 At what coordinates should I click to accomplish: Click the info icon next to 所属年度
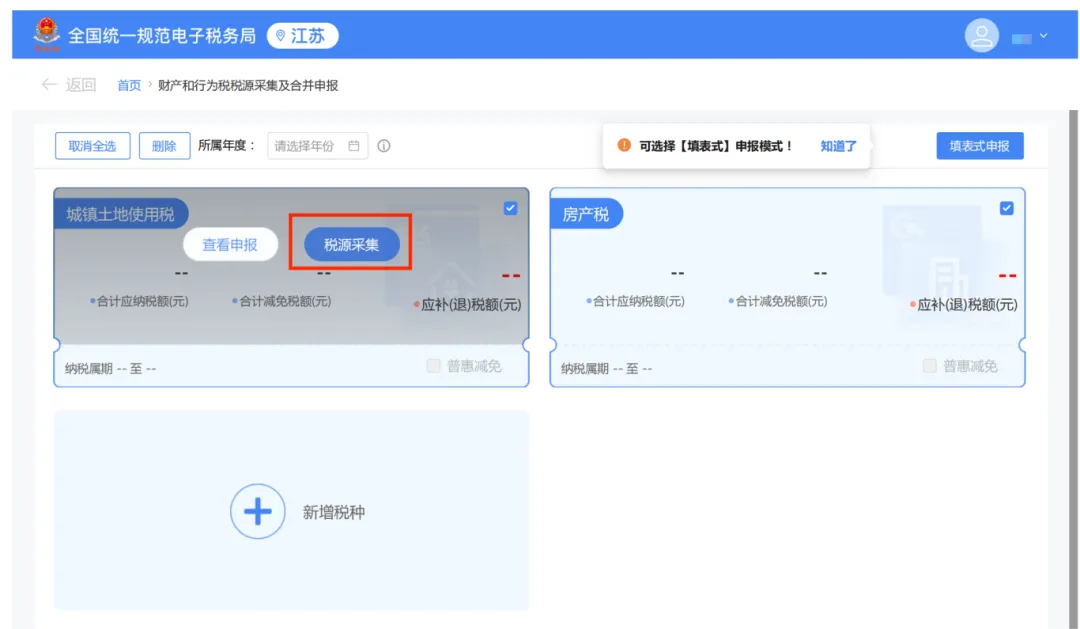384,145
